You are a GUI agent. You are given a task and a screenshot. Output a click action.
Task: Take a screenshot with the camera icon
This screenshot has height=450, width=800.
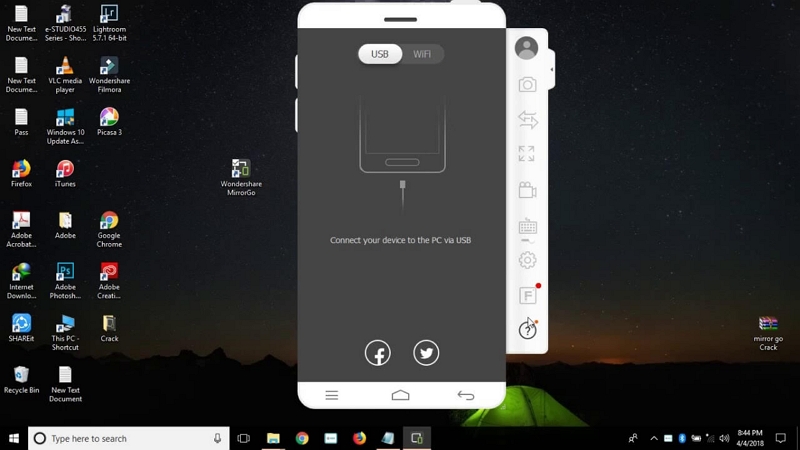[x=527, y=84]
